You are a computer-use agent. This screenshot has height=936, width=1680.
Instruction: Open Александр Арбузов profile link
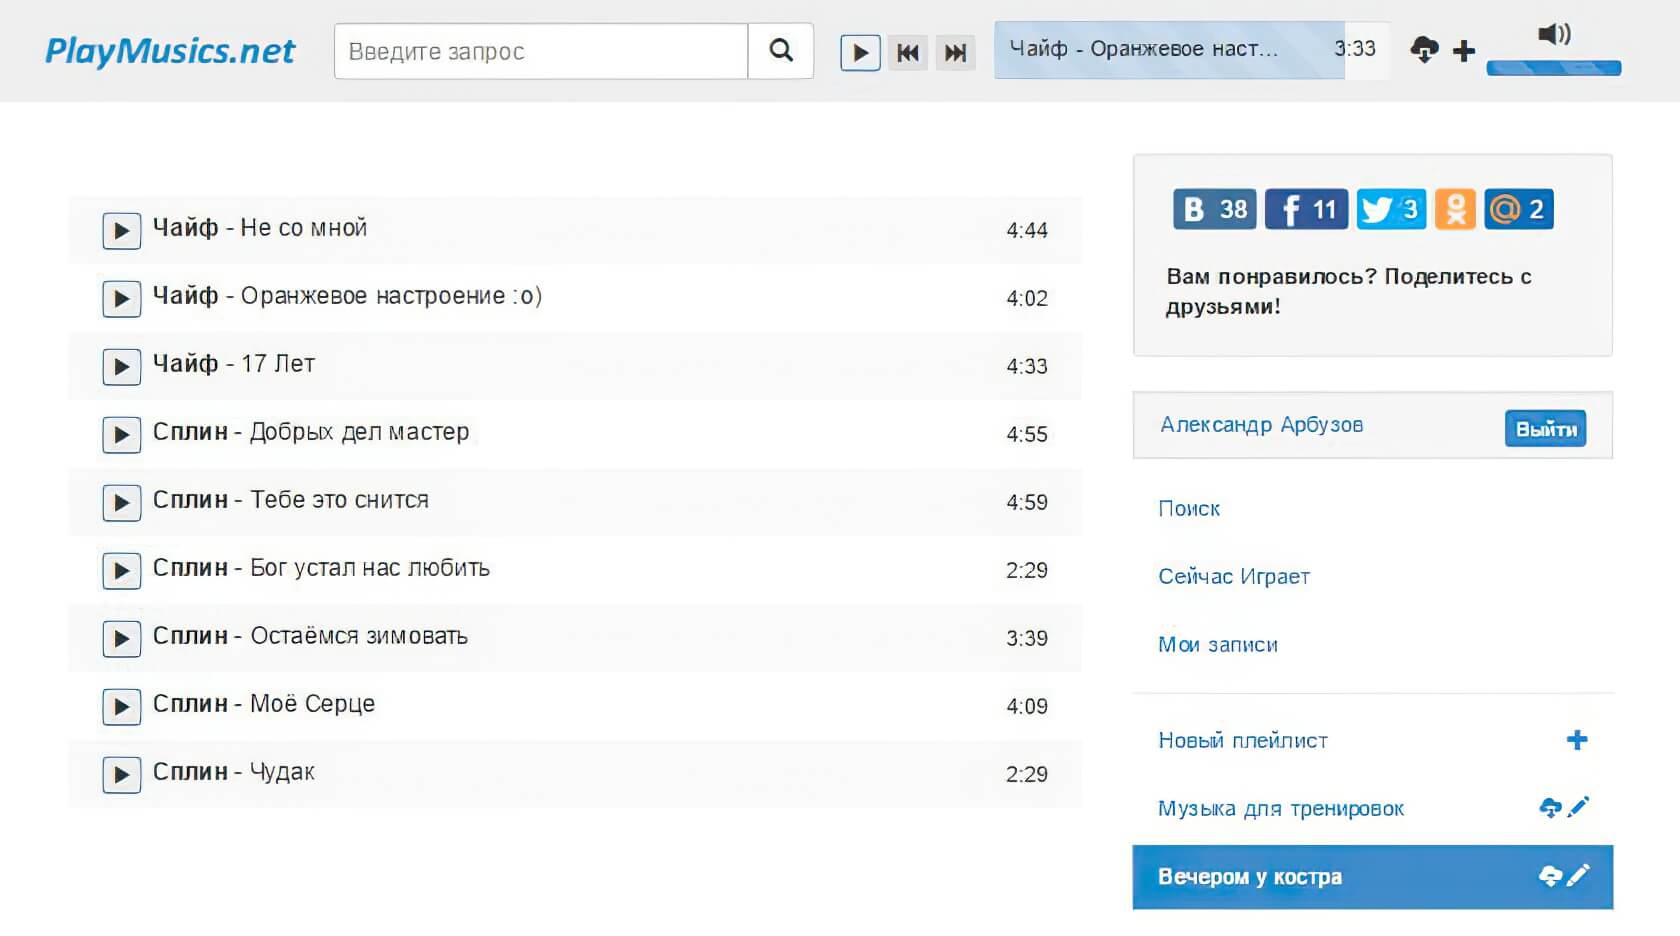click(1261, 425)
